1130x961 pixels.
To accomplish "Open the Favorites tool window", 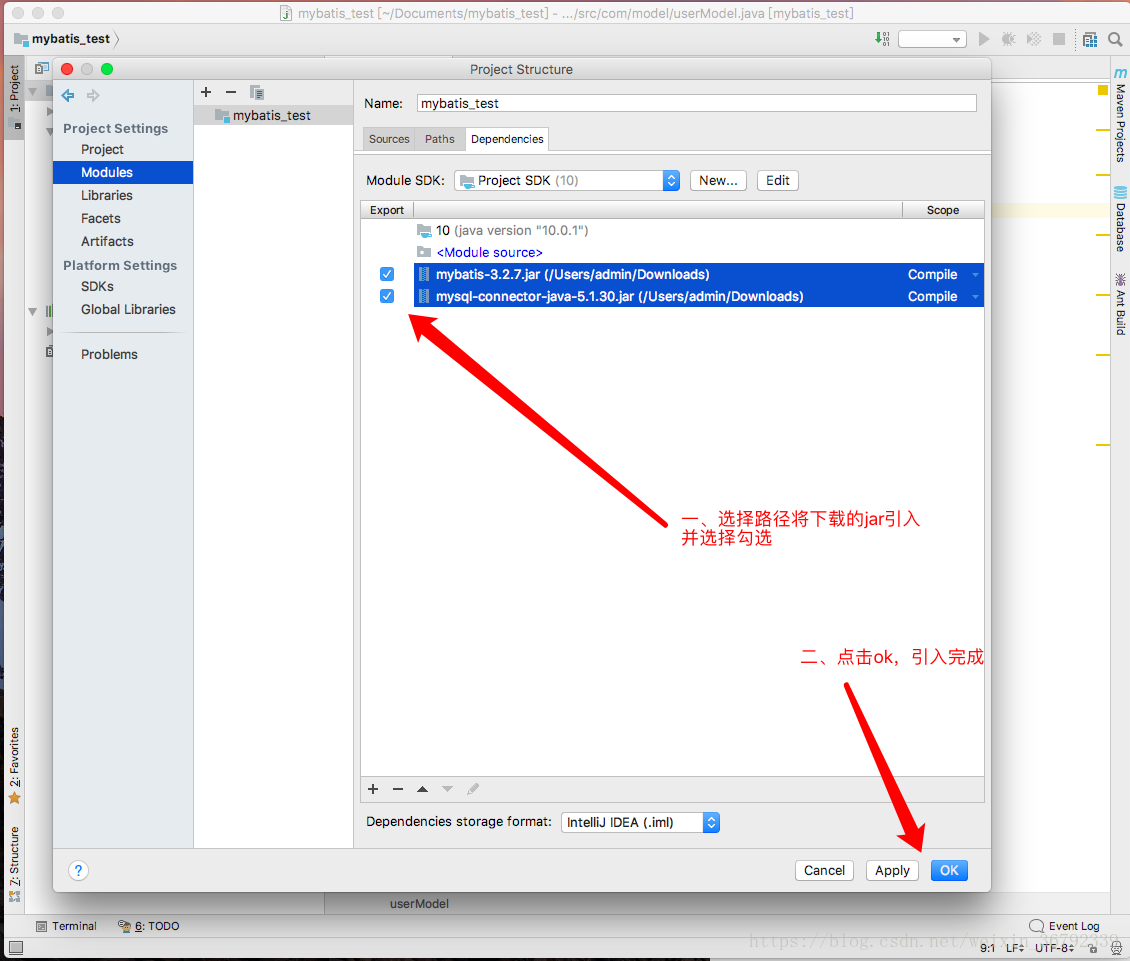I will [x=14, y=766].
